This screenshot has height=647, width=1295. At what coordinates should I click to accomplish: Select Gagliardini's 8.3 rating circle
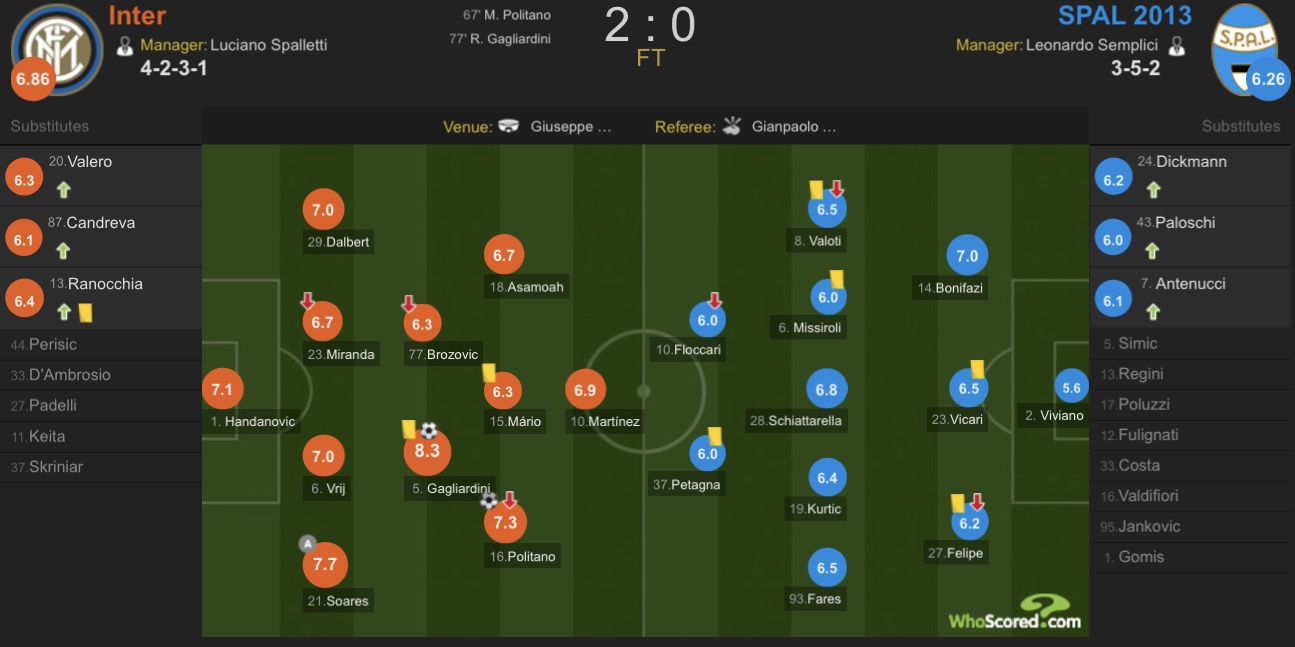tap(427, 452)
